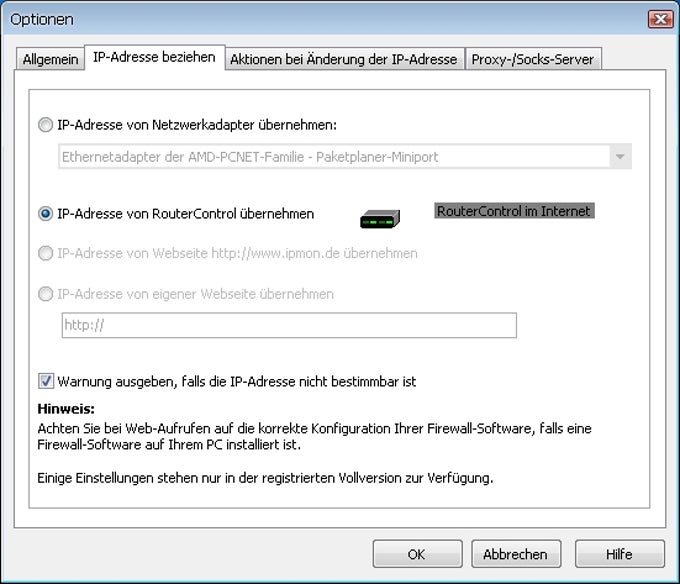
Task: Choose IP-Adresse von Webseite ipmon.de radio
Action: [x=46, y=253]
